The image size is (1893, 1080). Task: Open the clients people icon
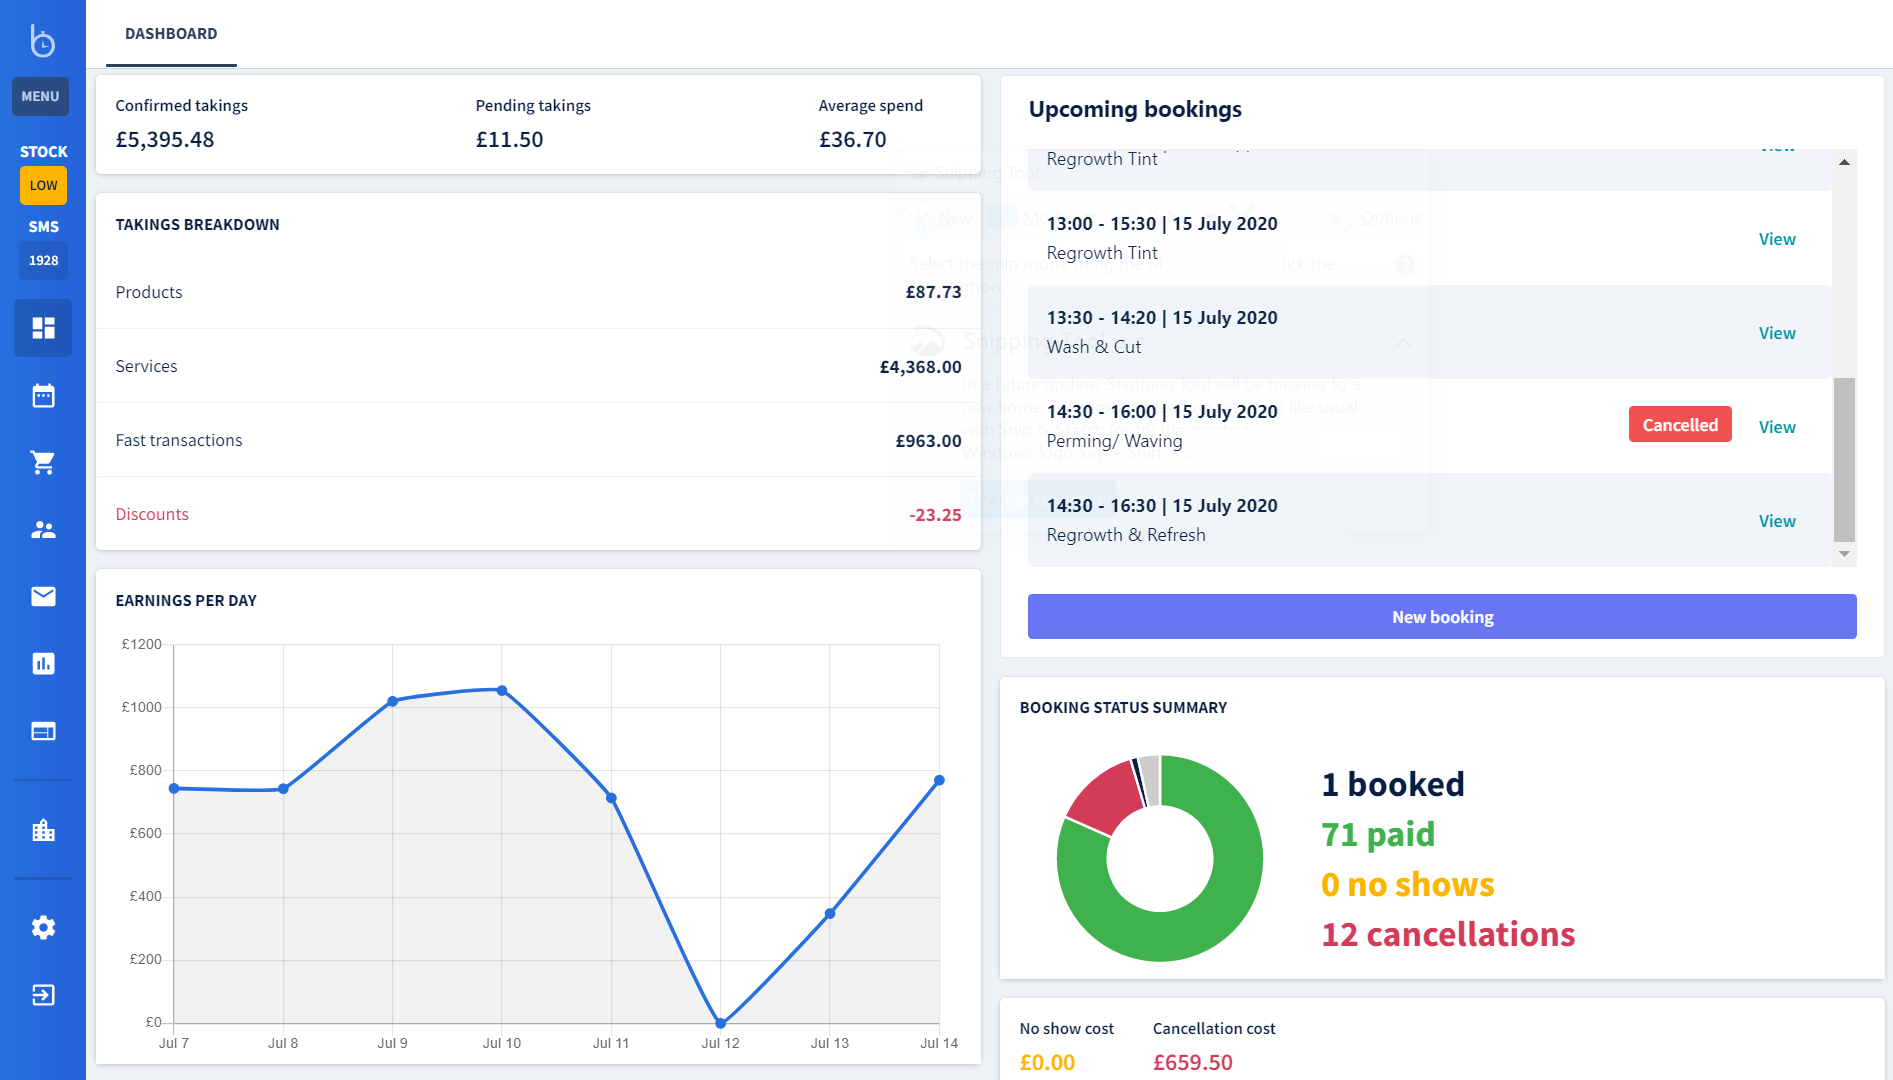click(x=43, y=530)
